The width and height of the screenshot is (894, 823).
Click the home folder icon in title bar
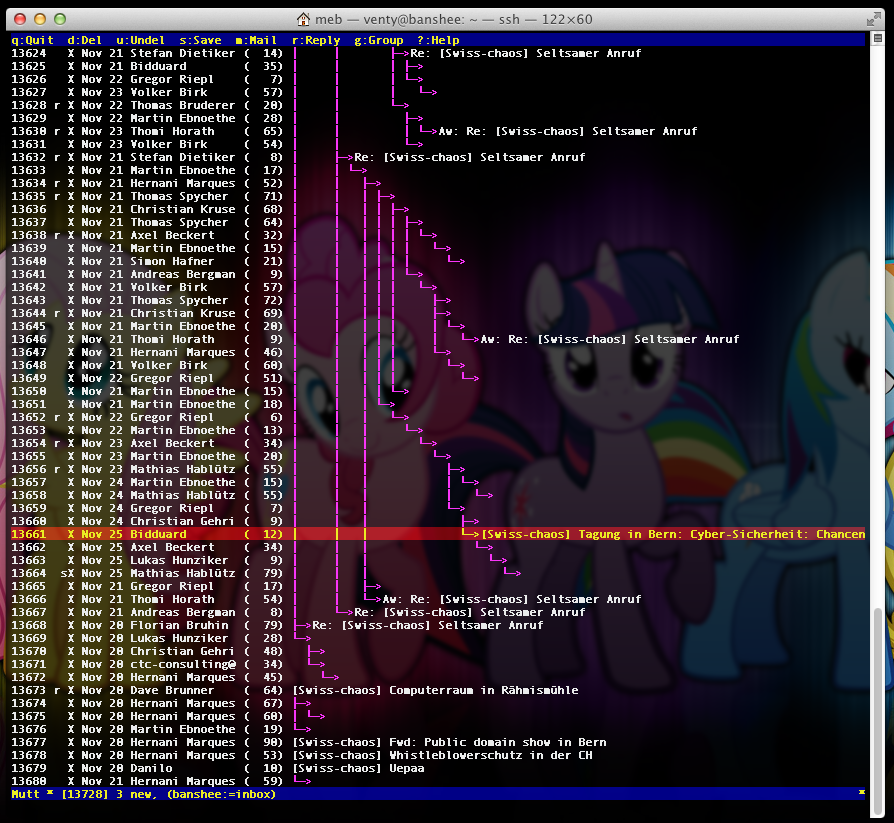[x=303, y=19]
